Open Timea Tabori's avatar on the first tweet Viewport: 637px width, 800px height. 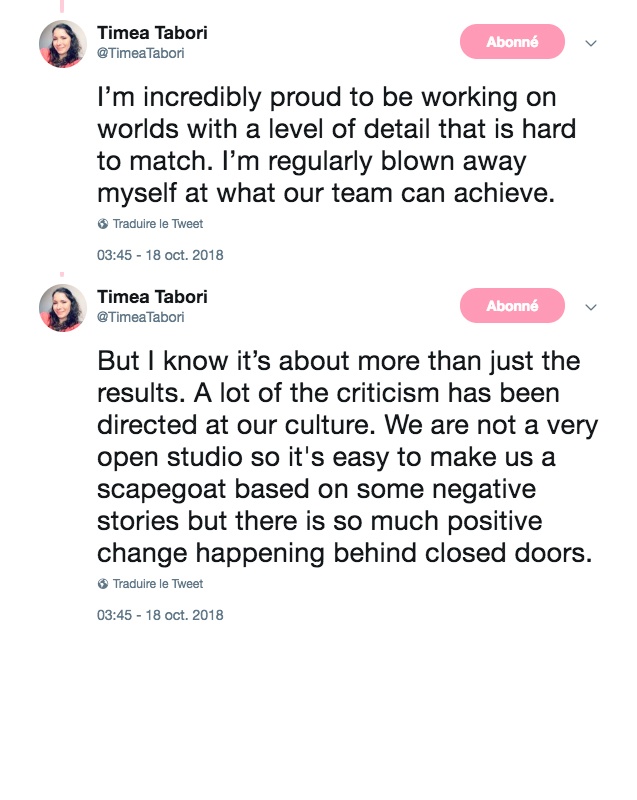coord(63,43)
